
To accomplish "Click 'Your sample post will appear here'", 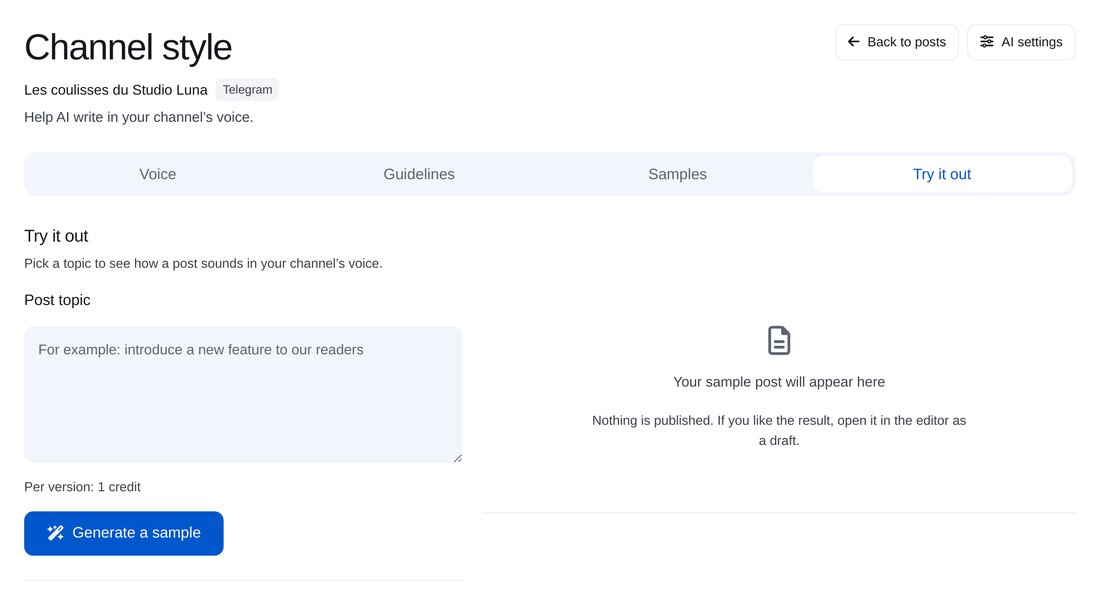I will pyautogui.click(x=779, y=382).
